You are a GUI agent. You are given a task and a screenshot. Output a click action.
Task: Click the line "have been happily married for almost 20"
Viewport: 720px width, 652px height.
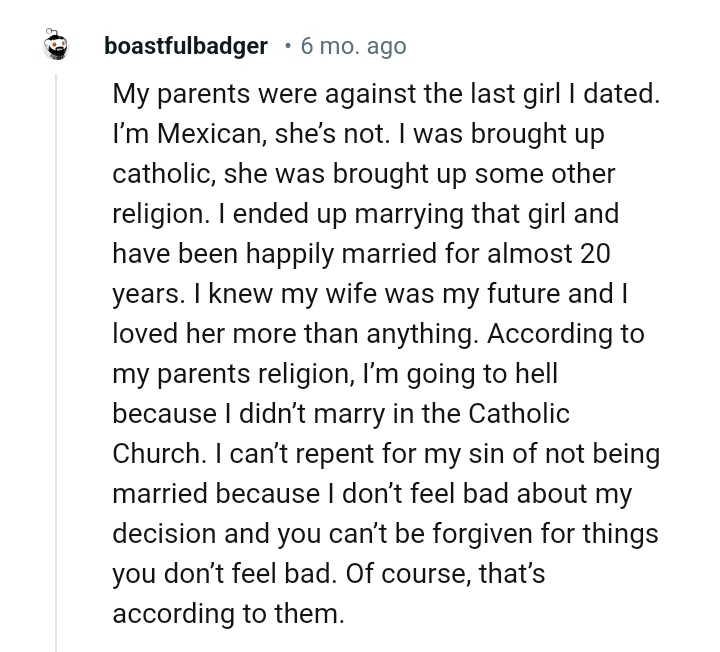(x=361, y=254)
